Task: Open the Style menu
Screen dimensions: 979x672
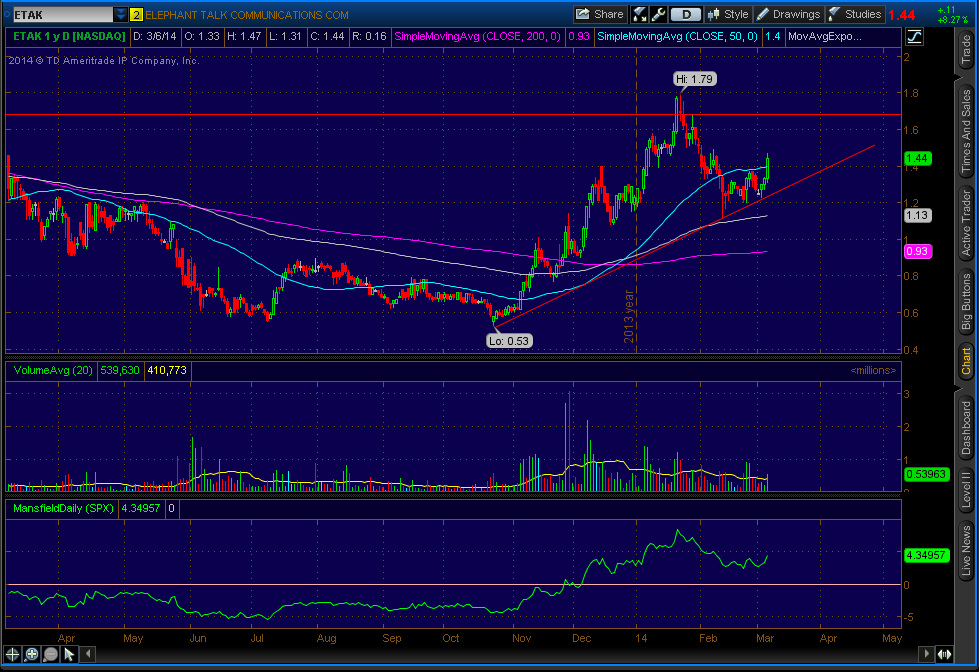Action: [x=728, y=14]
